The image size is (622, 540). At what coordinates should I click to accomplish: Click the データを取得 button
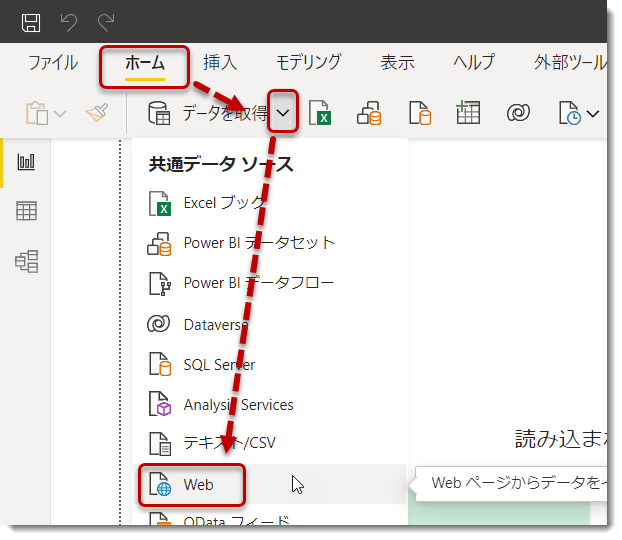pyautogui.click(x=208, y=113)
